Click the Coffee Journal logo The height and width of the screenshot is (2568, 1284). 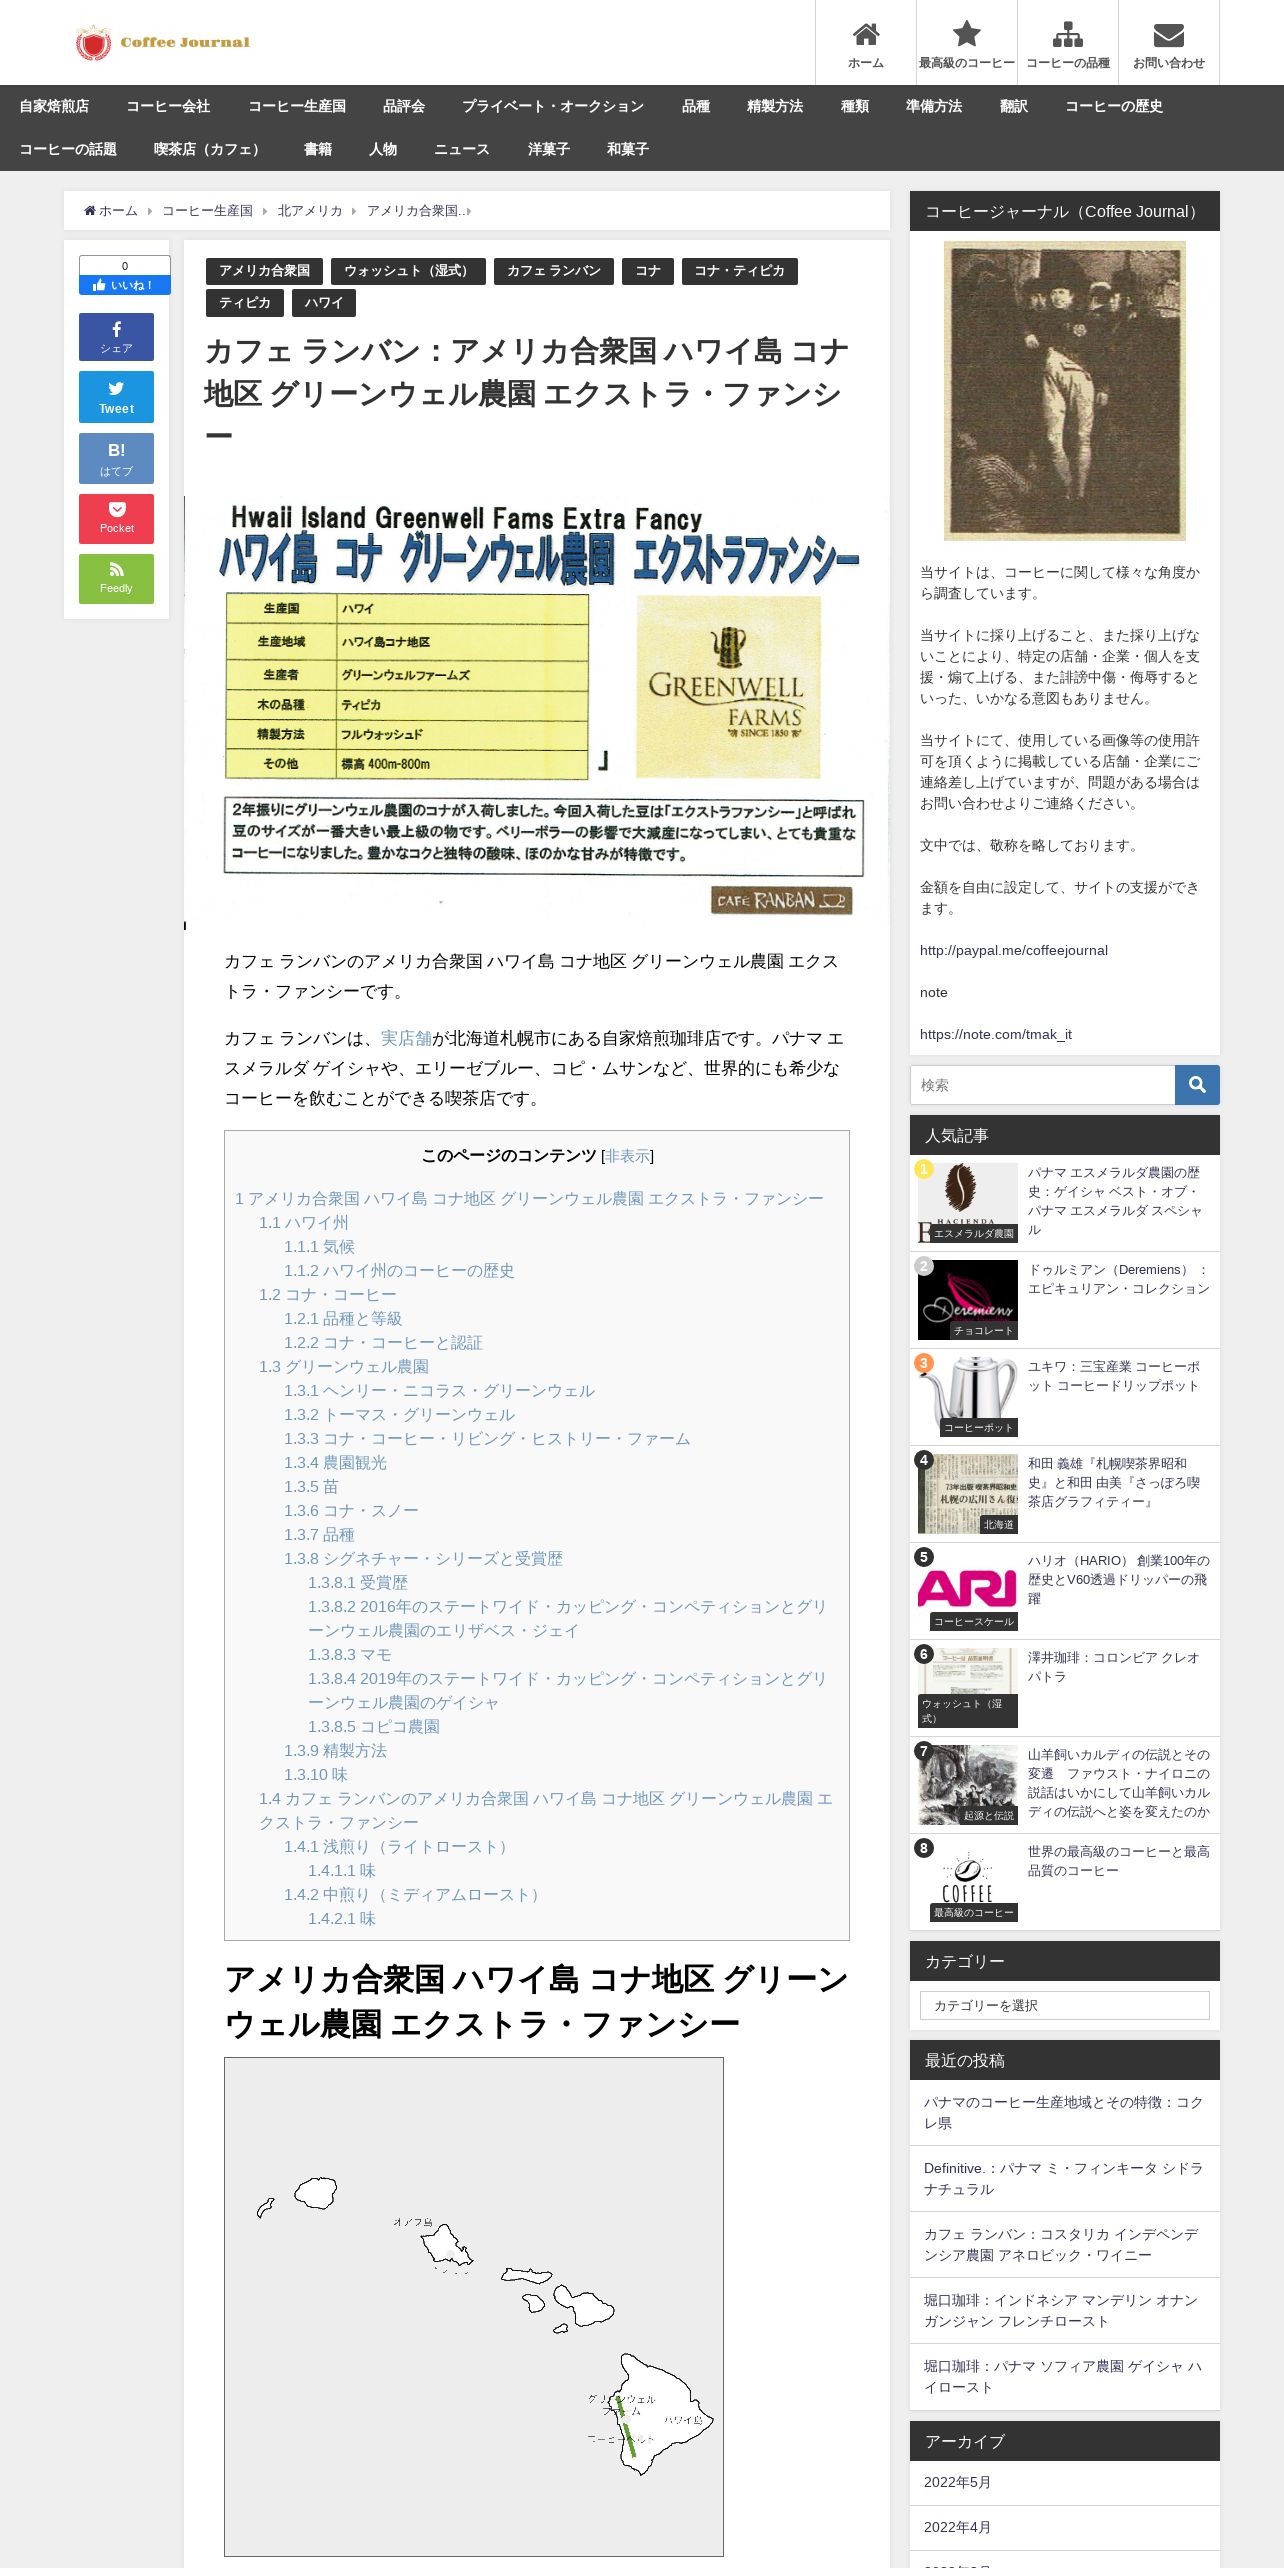[x=163, y=43]
